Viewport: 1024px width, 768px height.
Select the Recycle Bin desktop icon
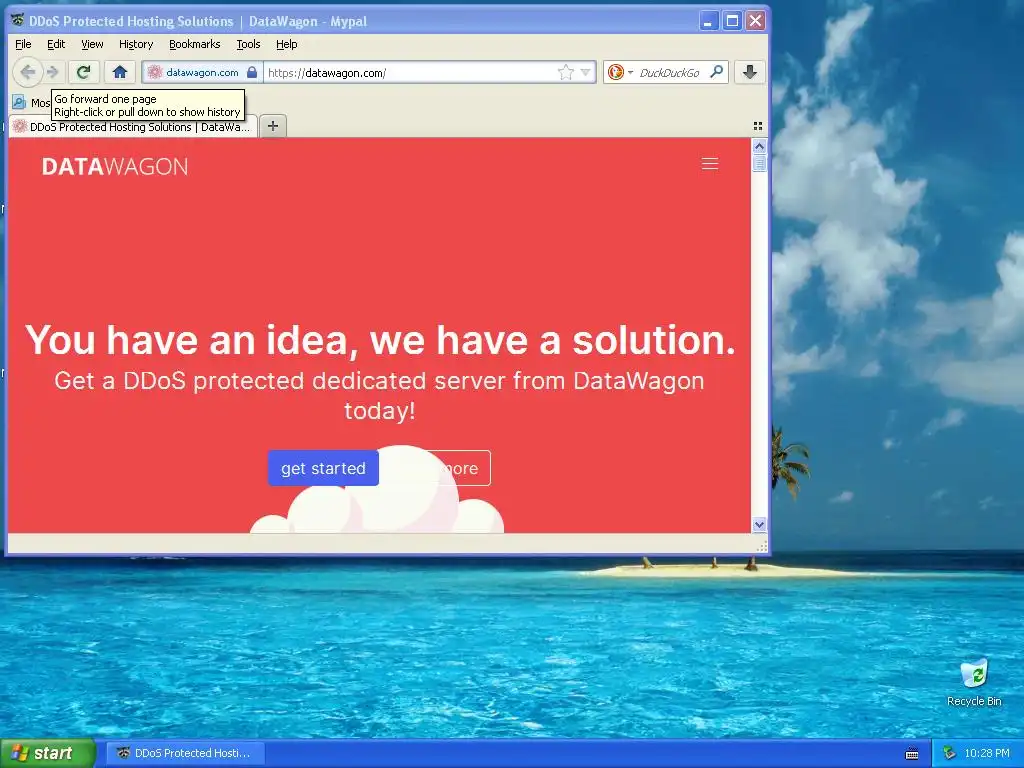[x=974, y=682]
